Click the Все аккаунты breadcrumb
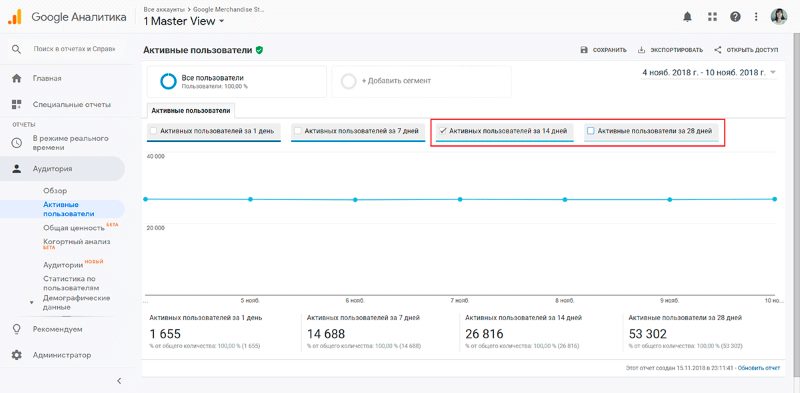Screen dimensions: 800x393 click(x=165, y=9)
